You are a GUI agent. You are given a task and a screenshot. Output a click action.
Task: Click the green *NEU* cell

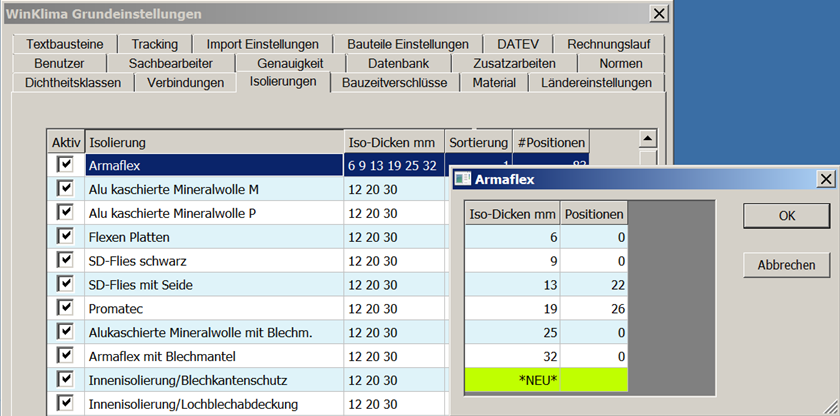(513, 380)
